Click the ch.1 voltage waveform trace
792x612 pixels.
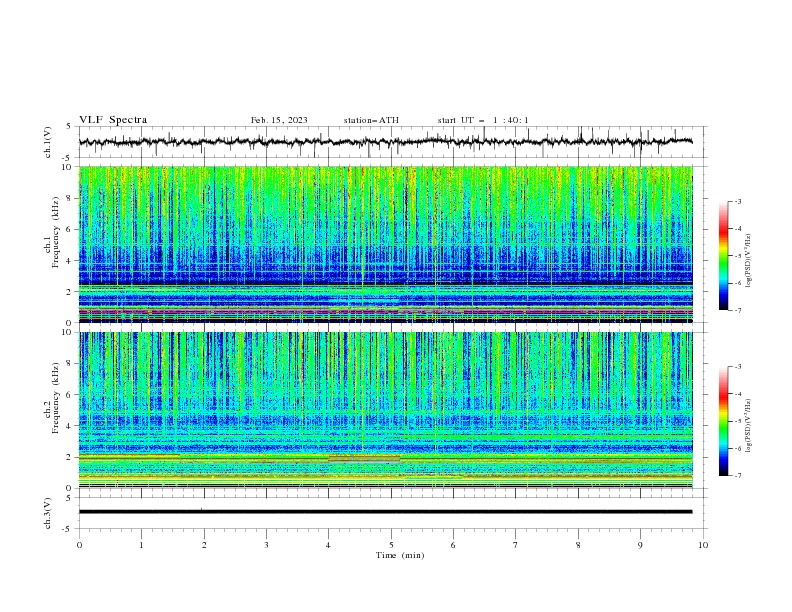tap(385, 142)
